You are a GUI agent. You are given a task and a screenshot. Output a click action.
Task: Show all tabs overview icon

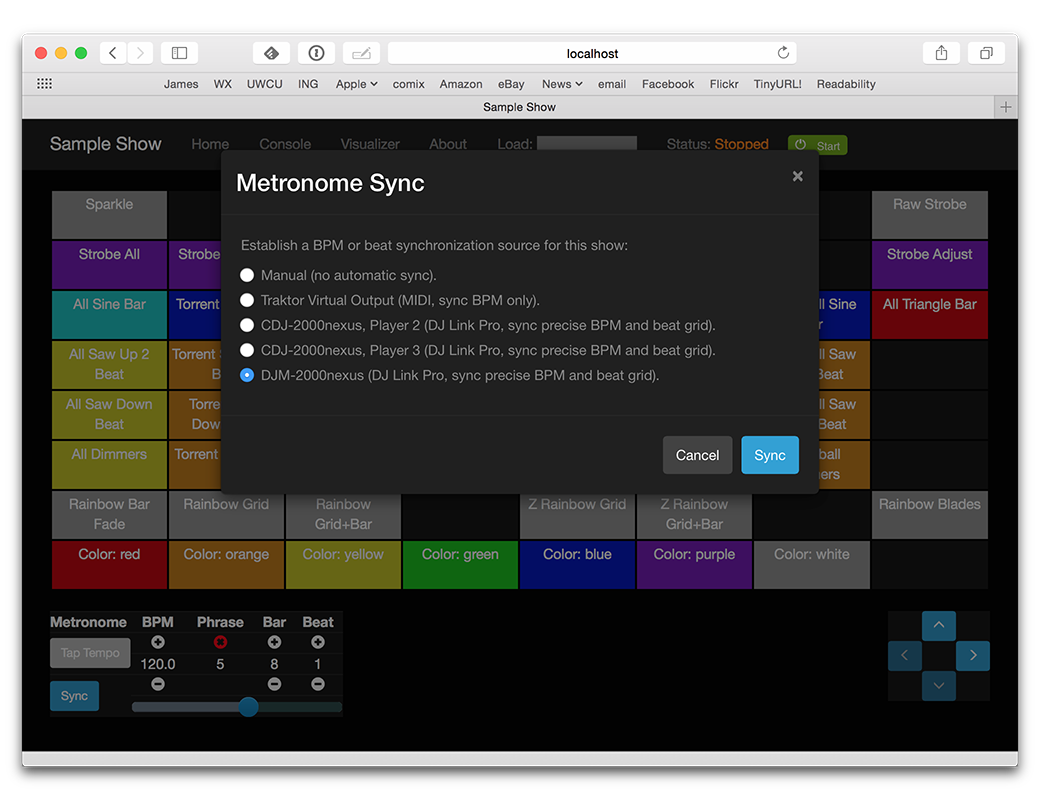[986, 53]
